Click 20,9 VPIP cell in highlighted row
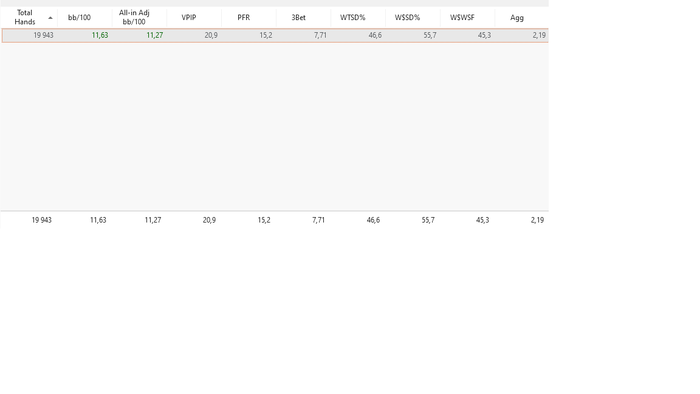This screenshot has height=394, width=700. point(211,35)
